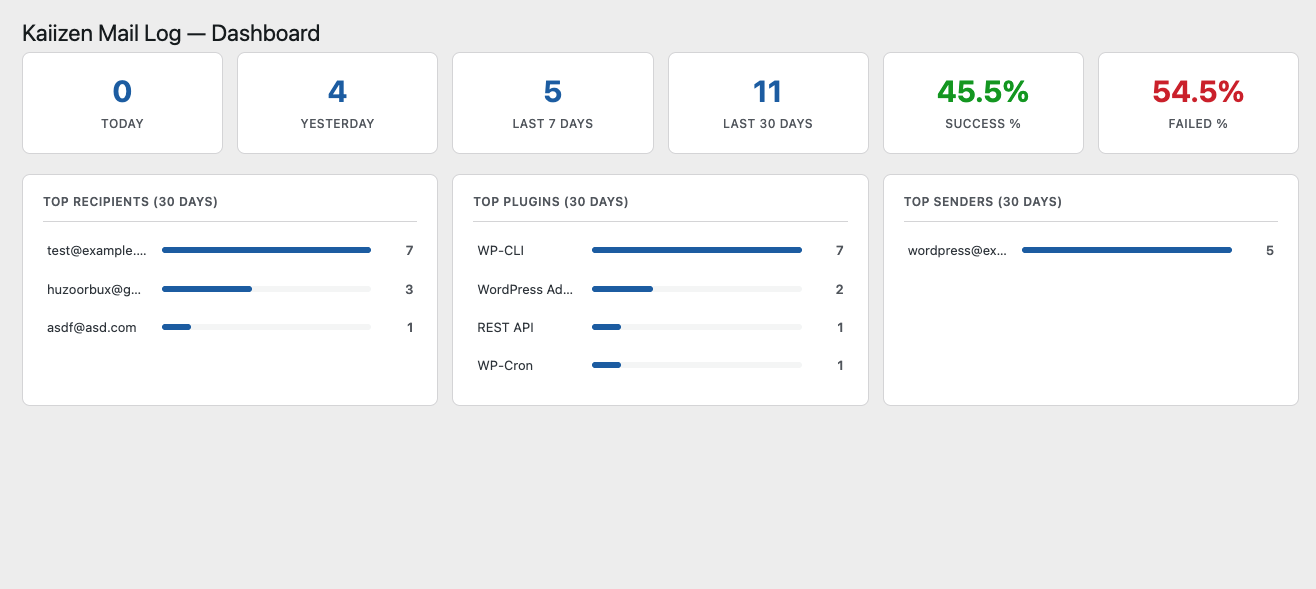Click the wordpress@ex sender entry

pos(1091,251)
